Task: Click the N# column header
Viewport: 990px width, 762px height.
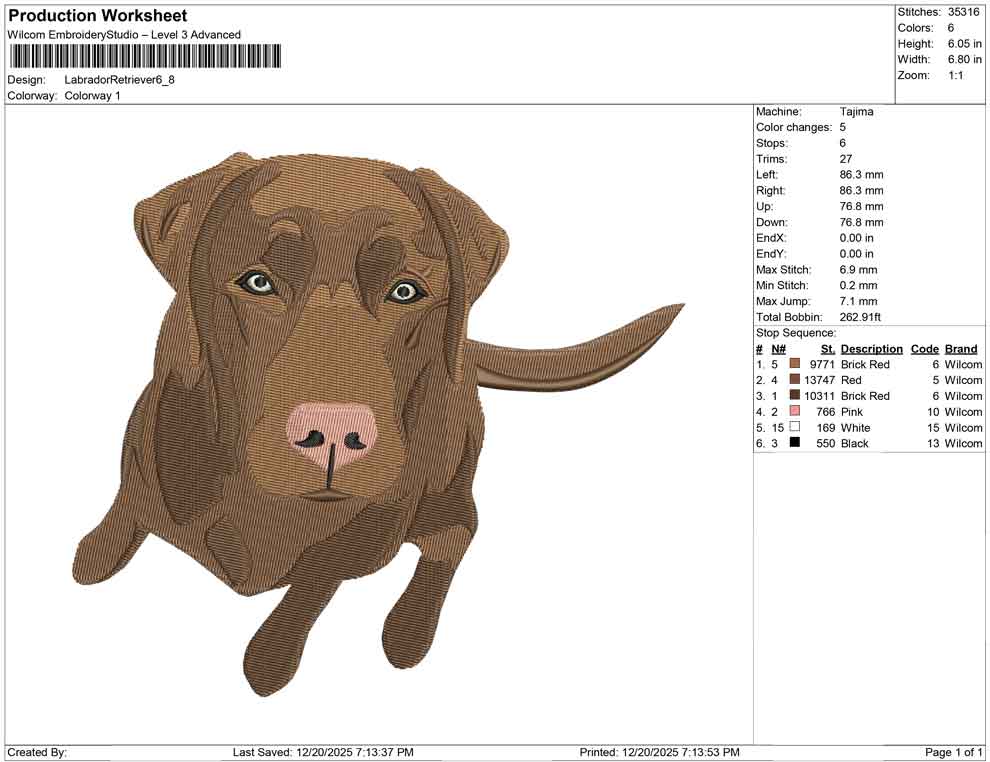Action: (778, 349)
